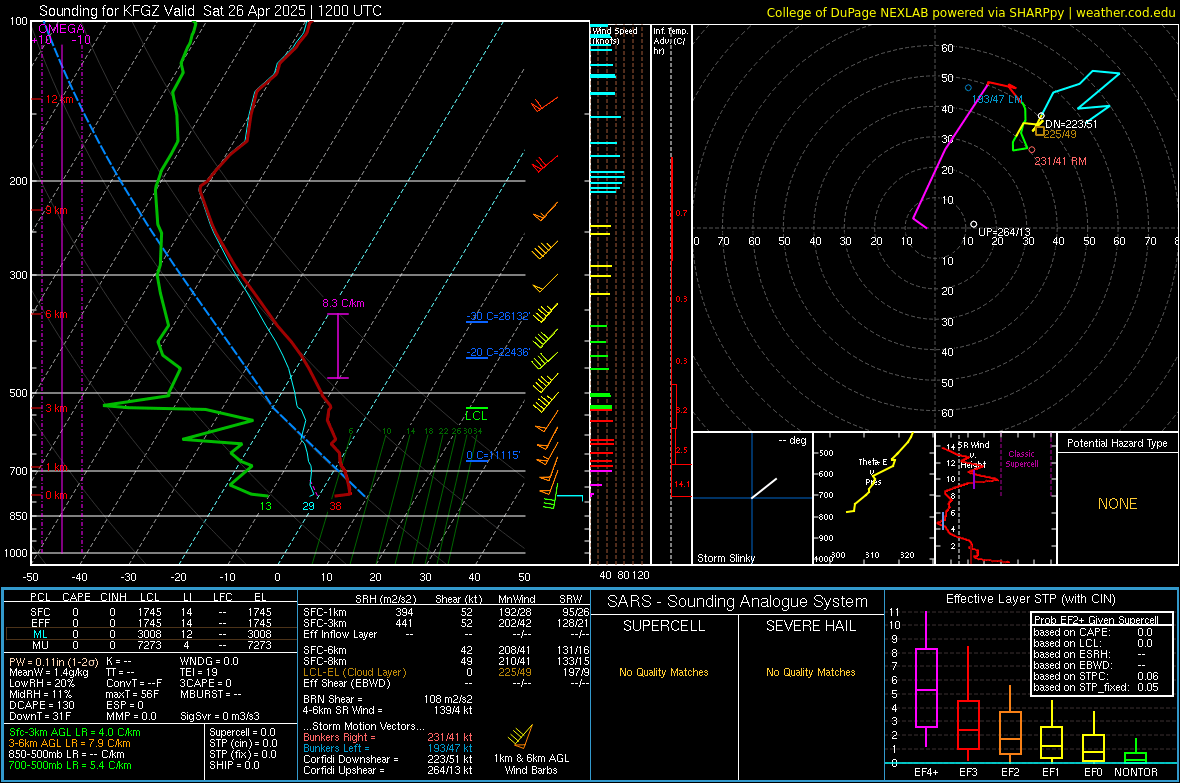The width and height of the screenshot is (1180, 783).
Task: Select the 8.3 C/km lapse rate label
Action: click(x=343, y=303)
